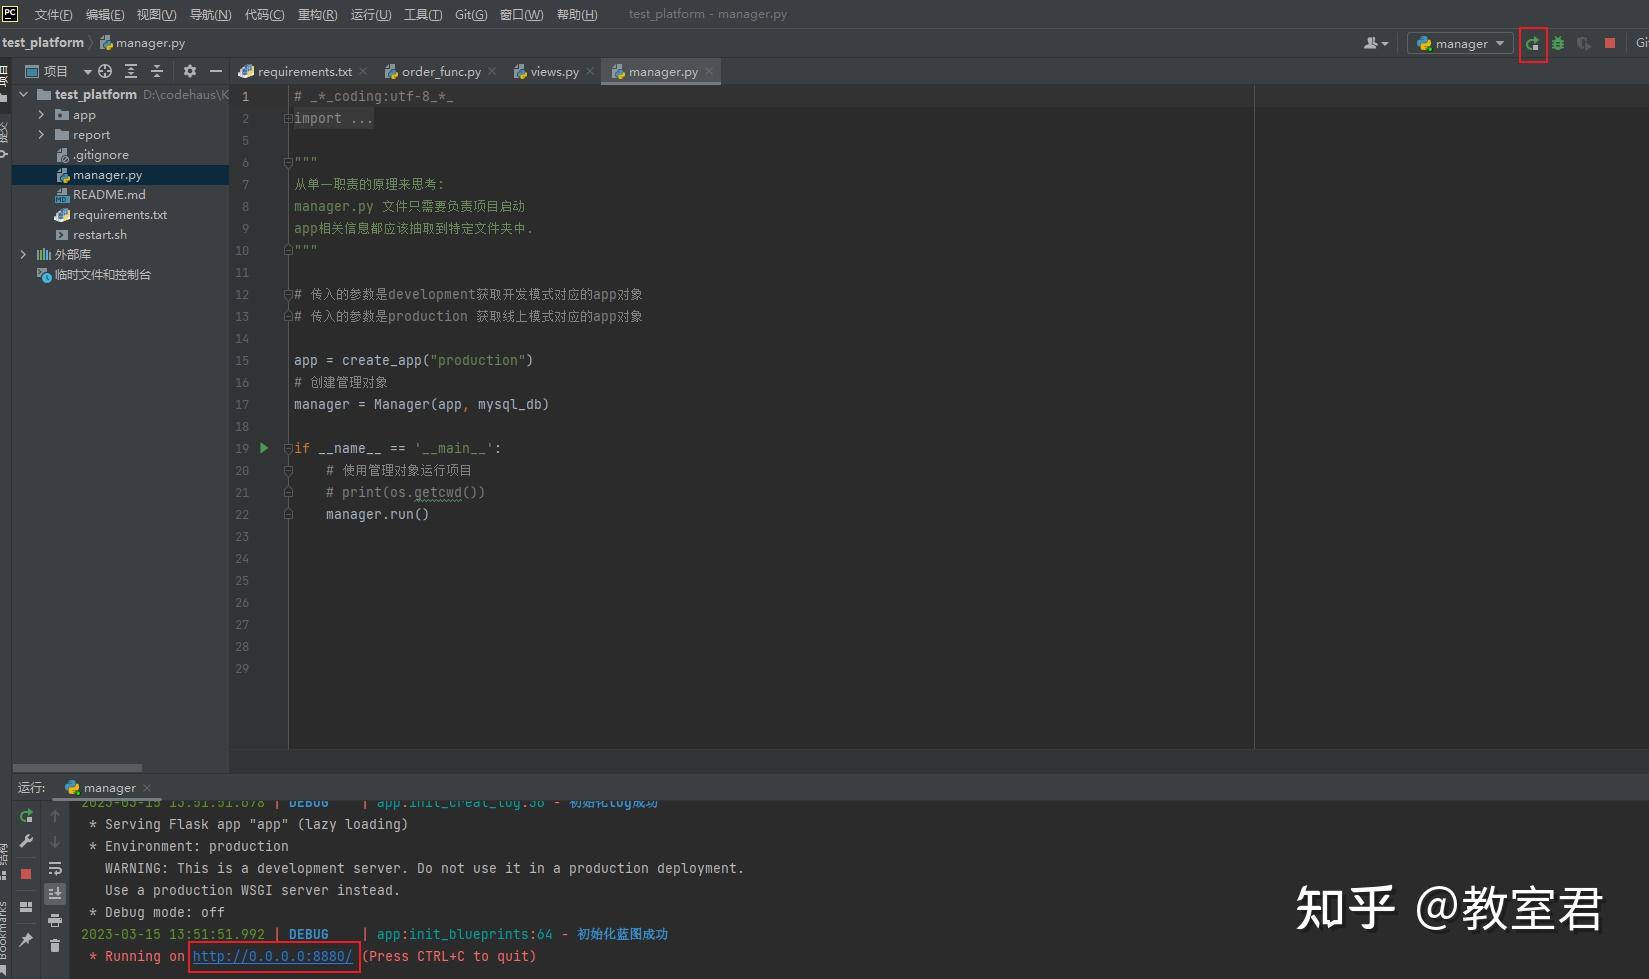Clear console output with the trash icon

click(x=55, y=943)
